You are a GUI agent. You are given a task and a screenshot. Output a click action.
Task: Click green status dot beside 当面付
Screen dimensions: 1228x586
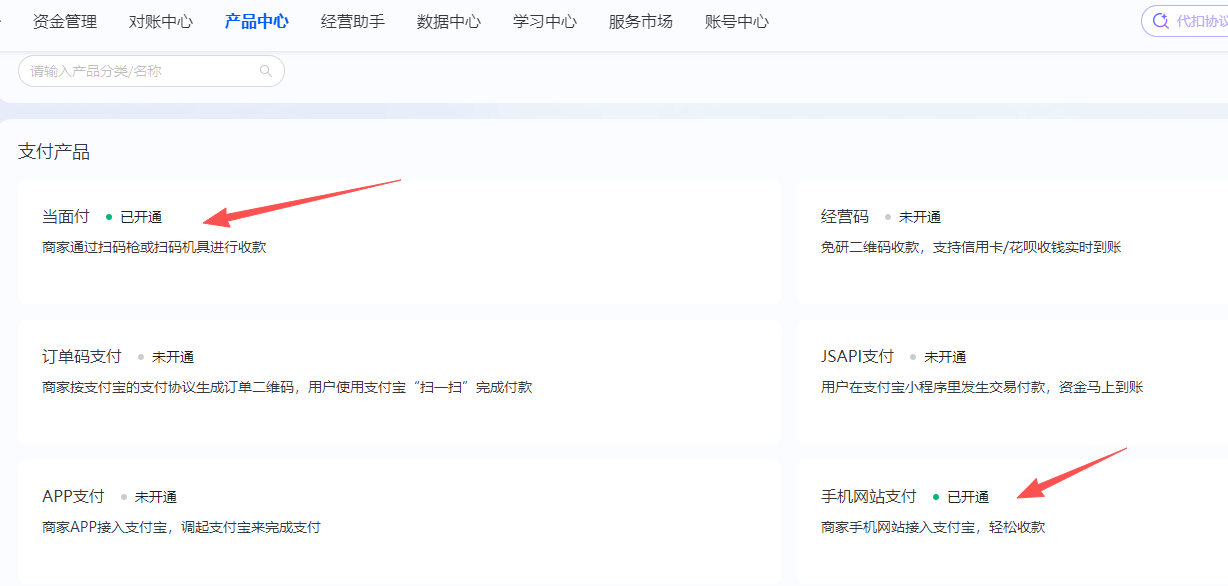tap(109, 217)
